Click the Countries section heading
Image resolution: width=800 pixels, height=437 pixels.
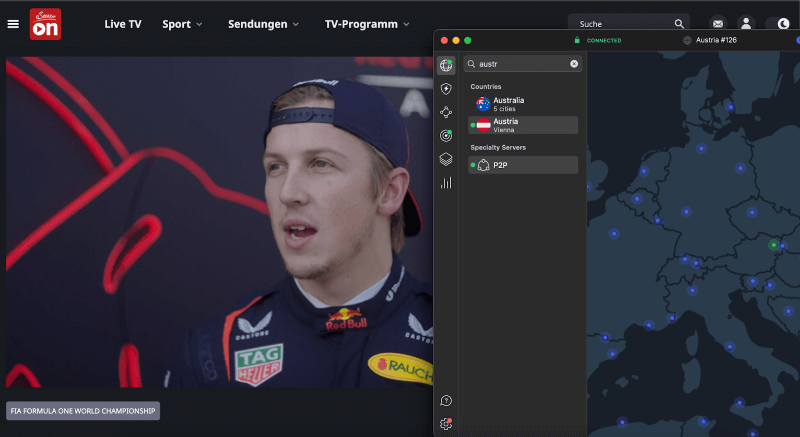[486, 87]
